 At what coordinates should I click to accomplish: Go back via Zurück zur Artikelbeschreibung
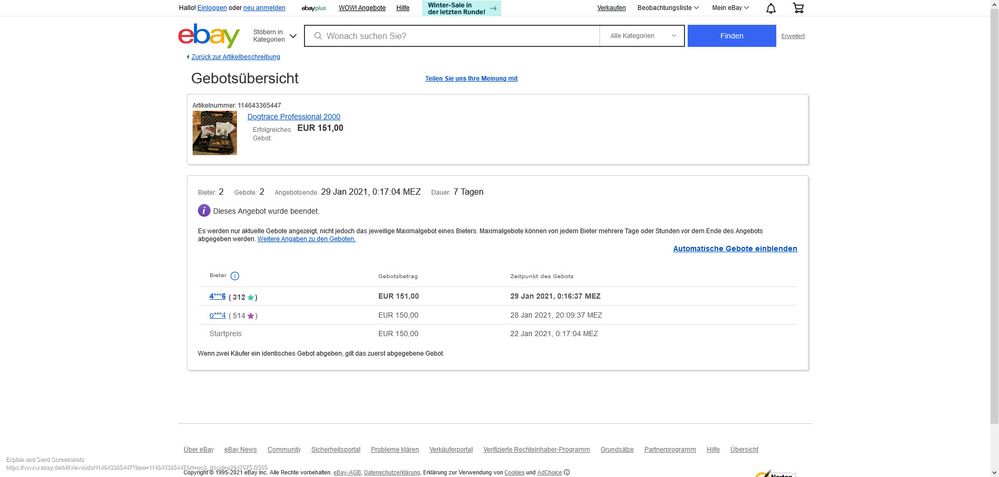[x=235, y=57]
